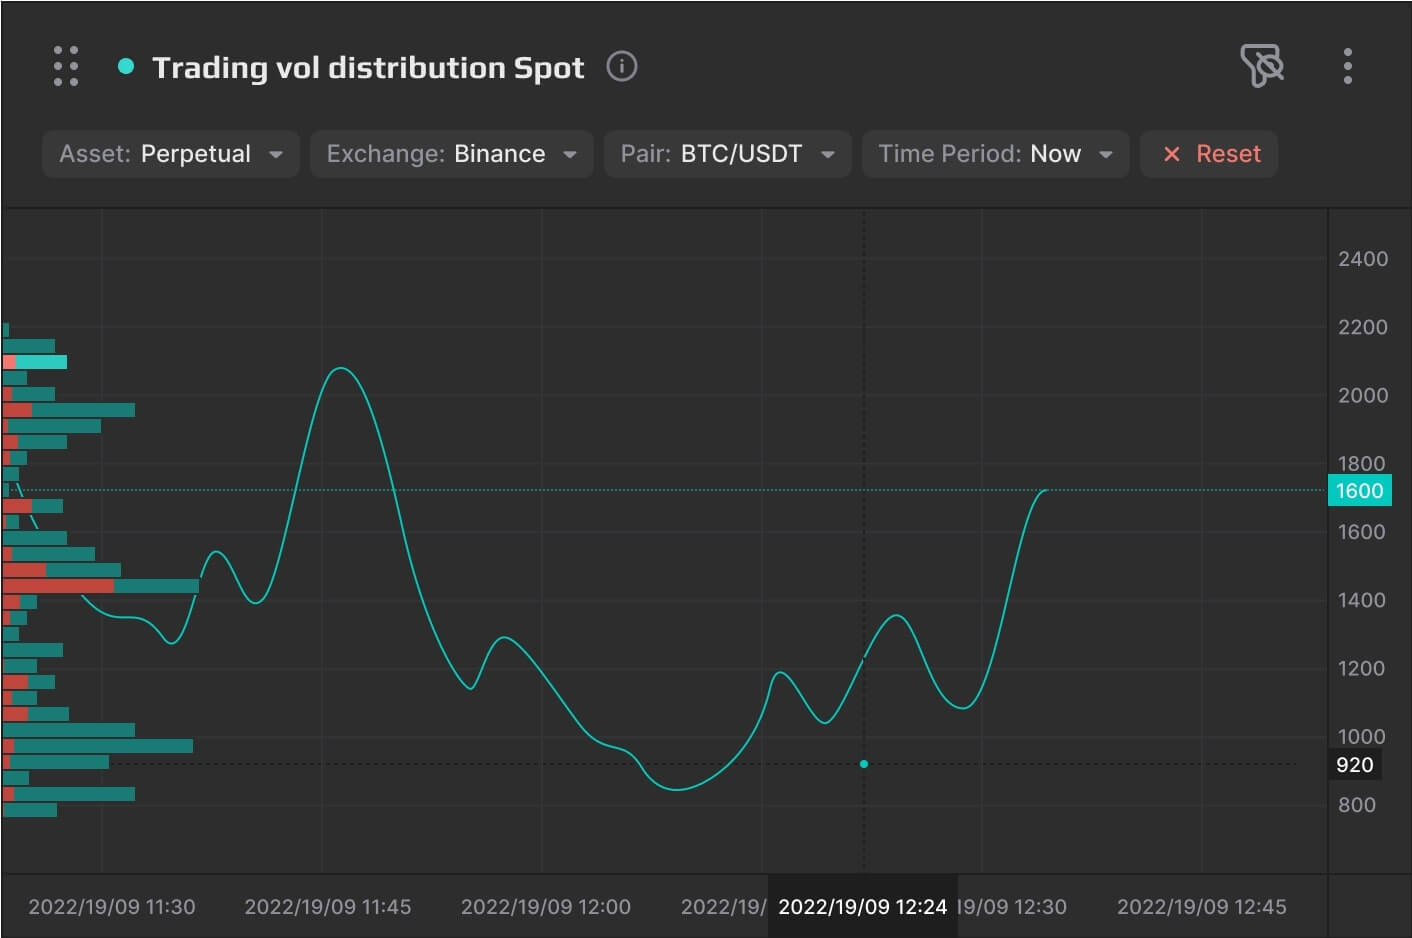Click the drag handle grid icon
Screen dimensions: 1412x938
[66, 66]
